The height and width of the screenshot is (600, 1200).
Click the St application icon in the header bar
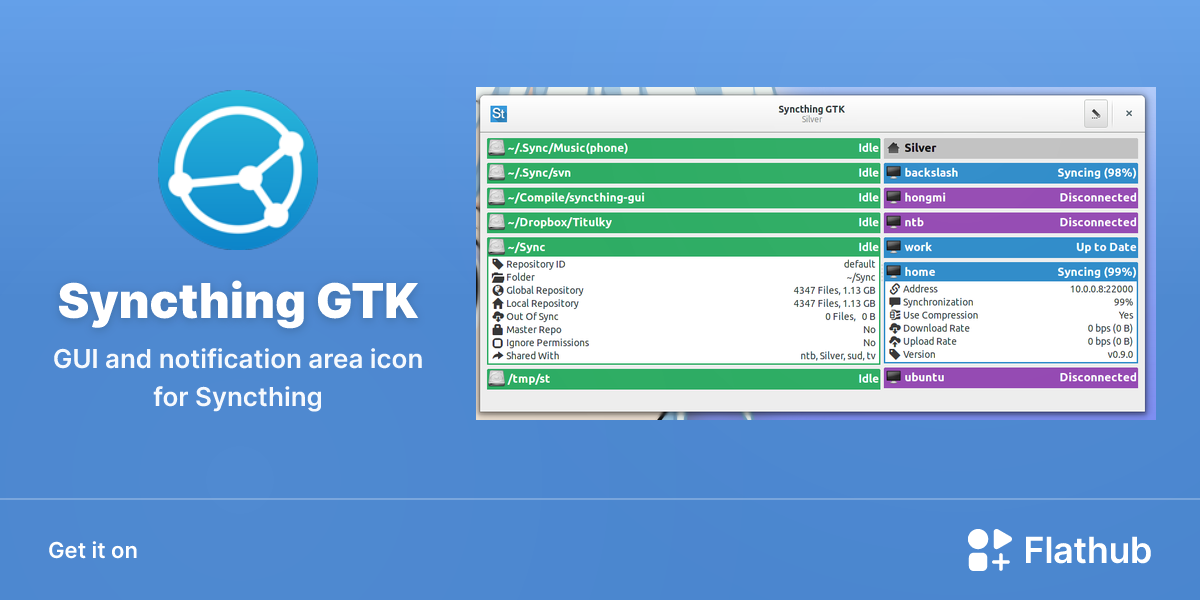(x=499, y=114)
